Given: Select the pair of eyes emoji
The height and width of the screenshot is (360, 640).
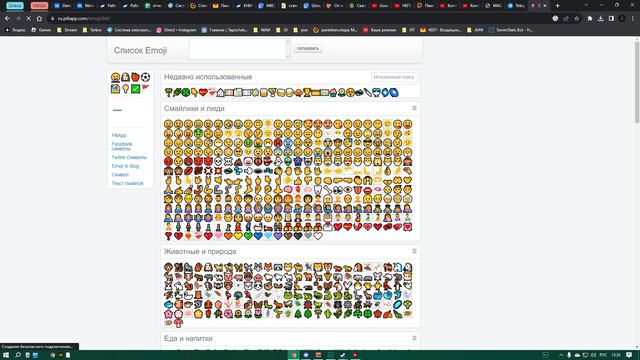Looking at the screenshot, I should point(338,189).
